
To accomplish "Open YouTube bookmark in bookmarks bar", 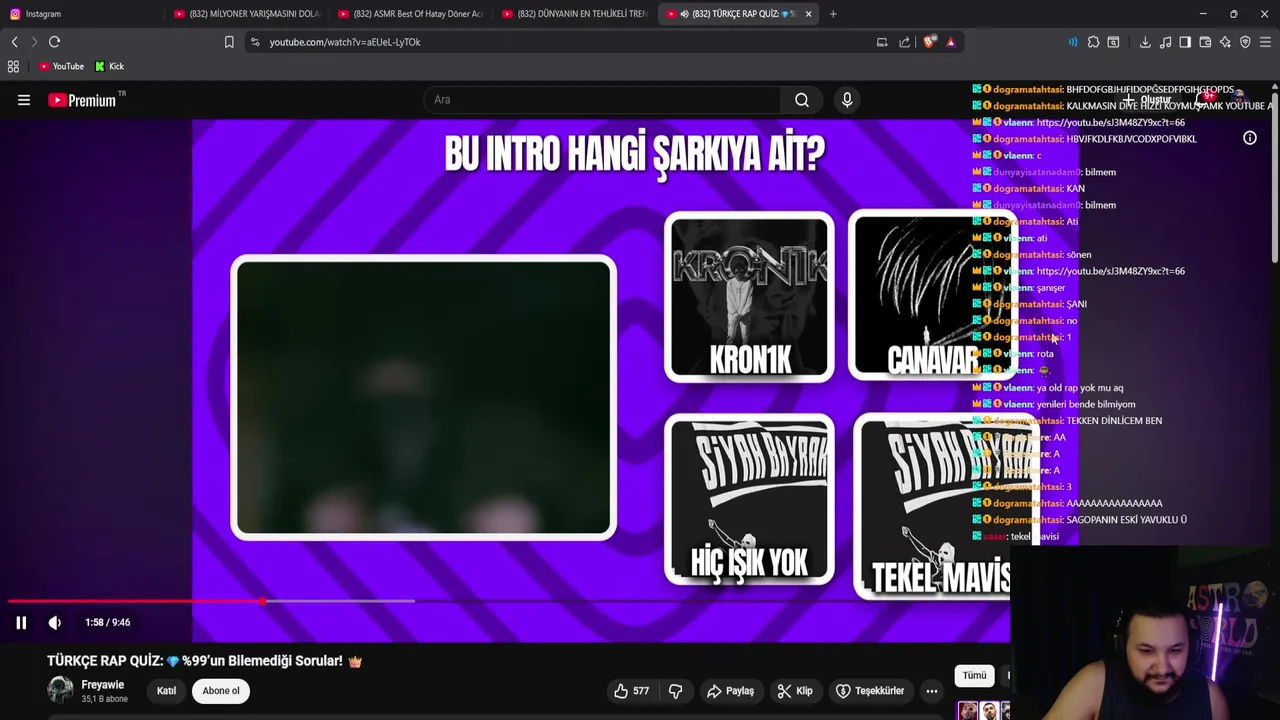I will tap(61, 66).
